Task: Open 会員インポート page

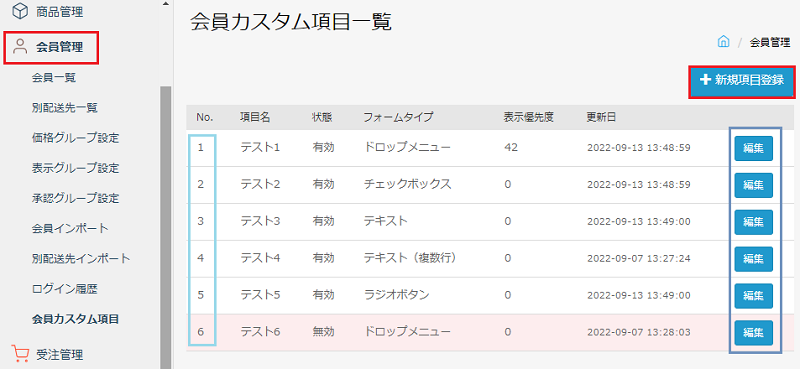Action: click(x=70, y=228)
